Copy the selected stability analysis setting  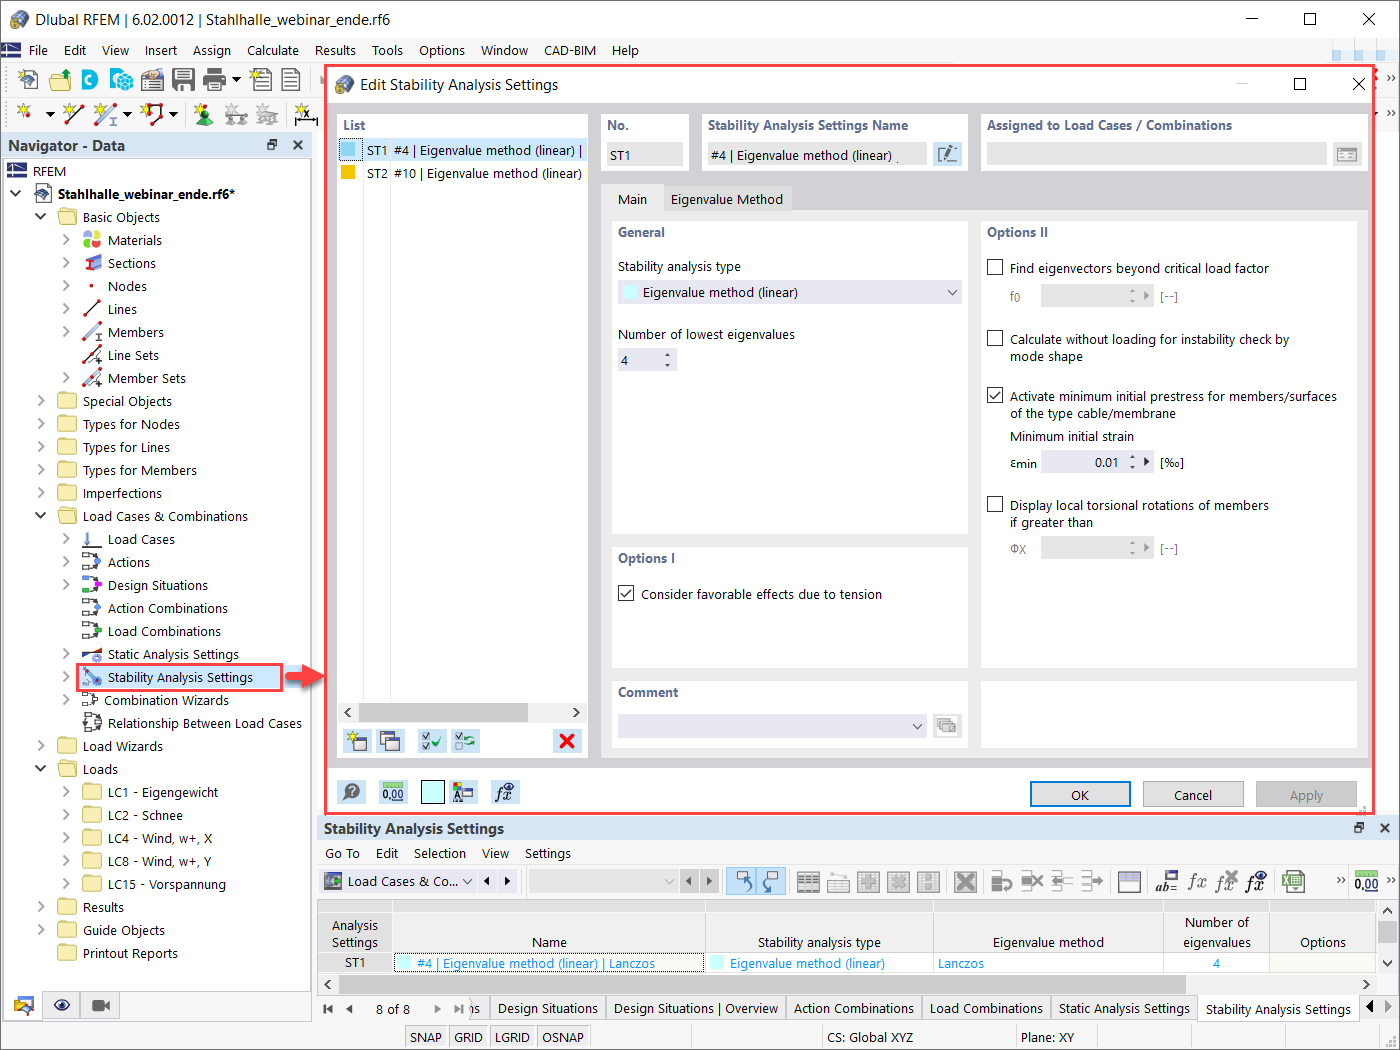(x=391, y=741)
